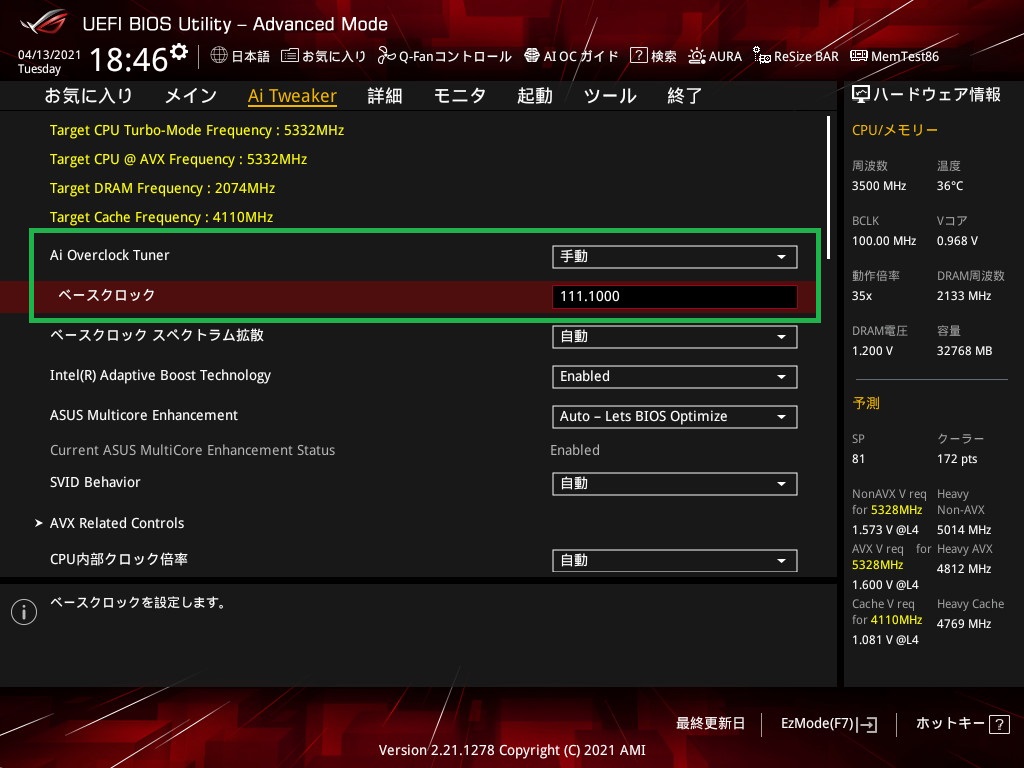
Task: Open date and time settings gear
Action: coord(179,52)
